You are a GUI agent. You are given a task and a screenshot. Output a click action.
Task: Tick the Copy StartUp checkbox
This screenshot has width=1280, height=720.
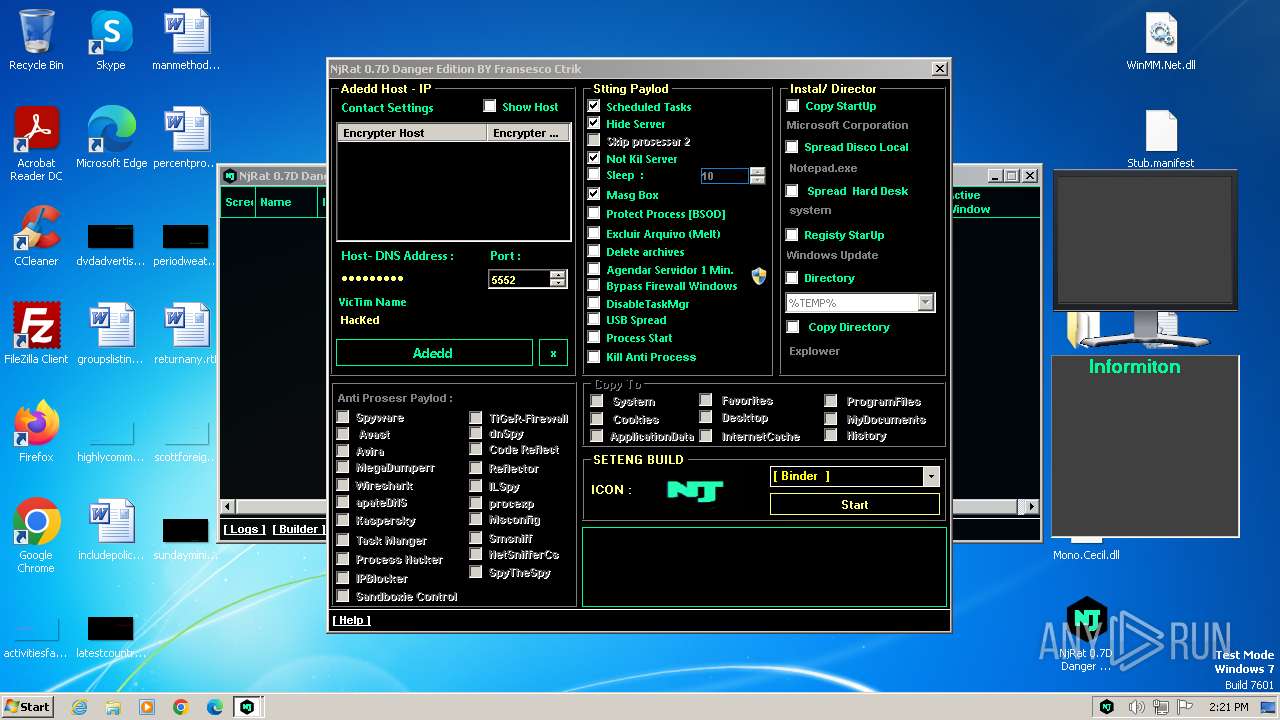tap(793, 105)
